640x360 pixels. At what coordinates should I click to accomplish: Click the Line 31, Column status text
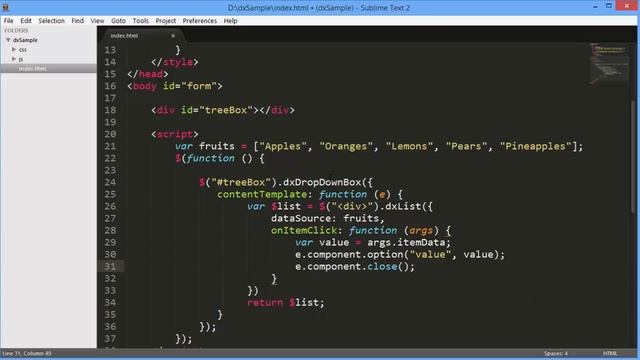[x=27, y=353]
